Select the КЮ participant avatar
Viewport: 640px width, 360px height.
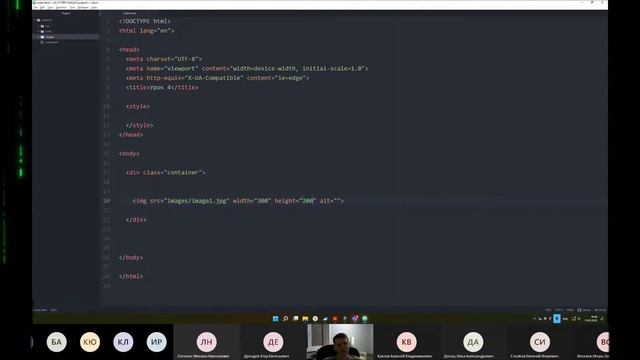click(90, 342)
